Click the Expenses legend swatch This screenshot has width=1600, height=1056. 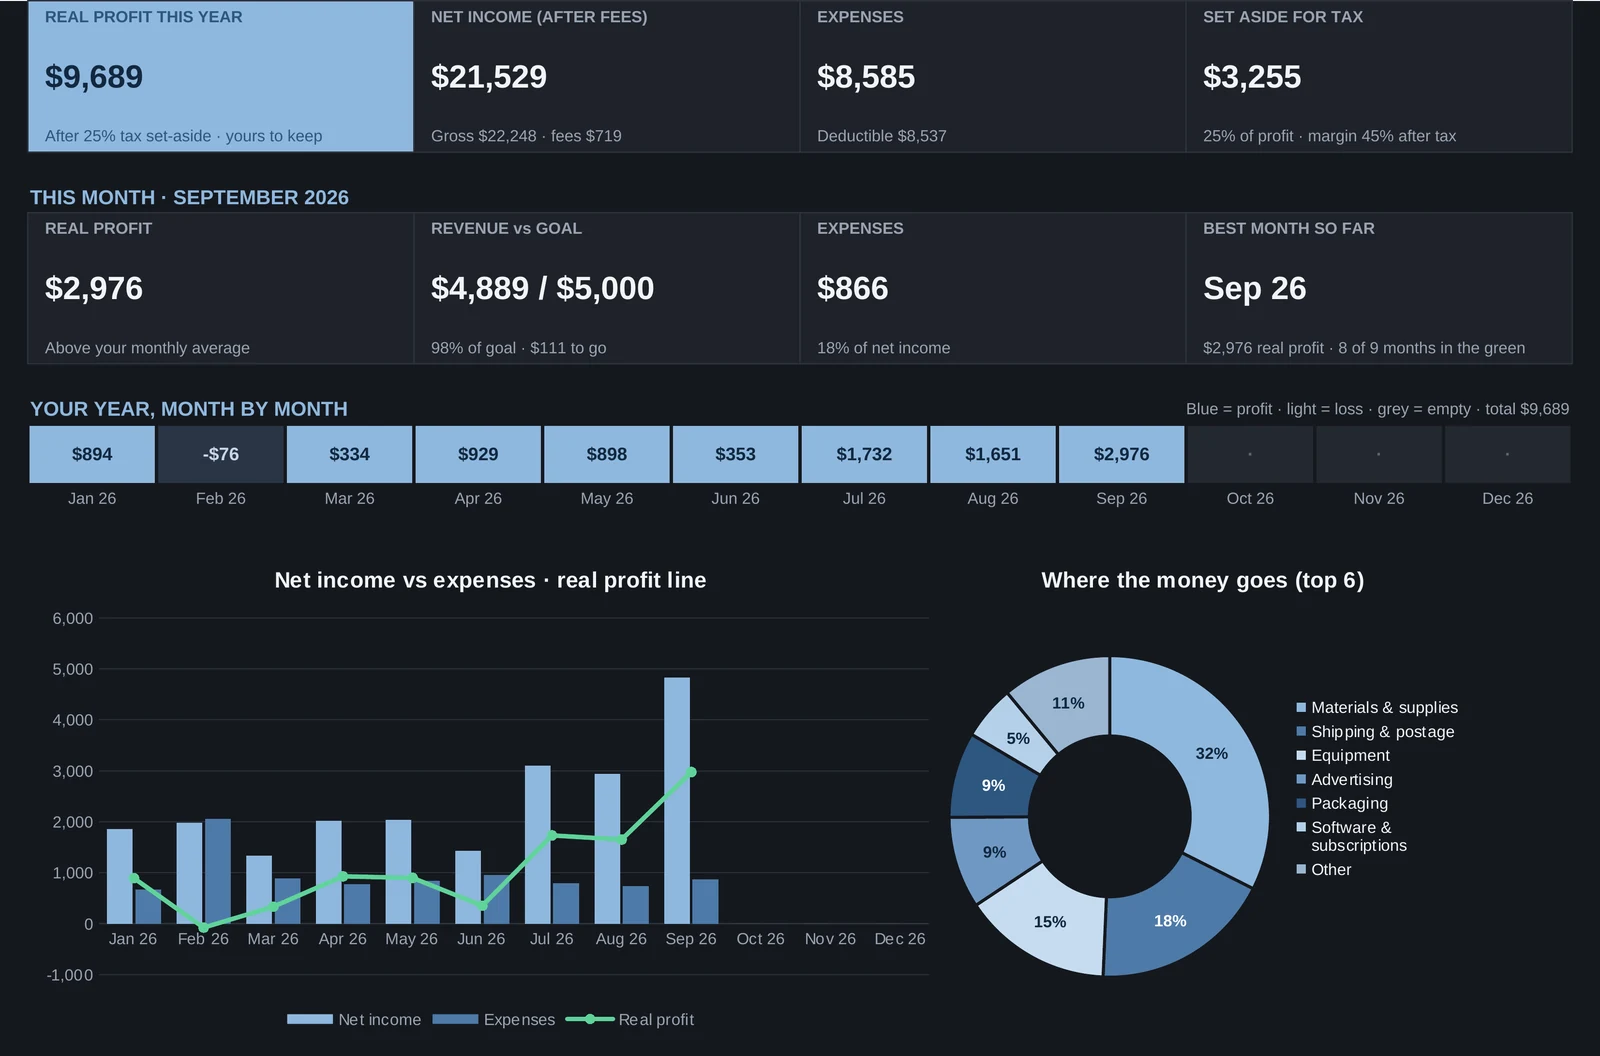tap(455, 1019)
